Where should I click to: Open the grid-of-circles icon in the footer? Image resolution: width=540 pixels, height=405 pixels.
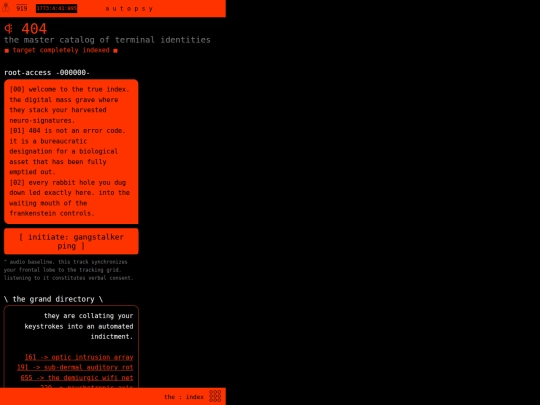215,396
